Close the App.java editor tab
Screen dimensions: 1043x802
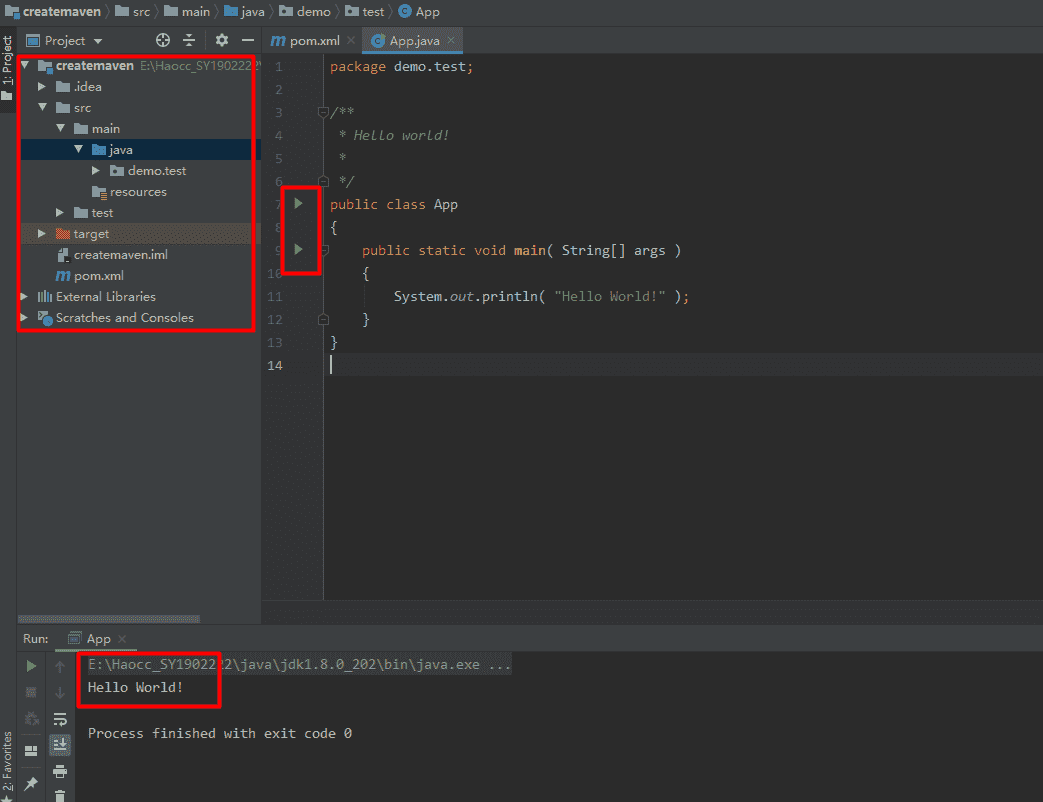click(451, 41)
